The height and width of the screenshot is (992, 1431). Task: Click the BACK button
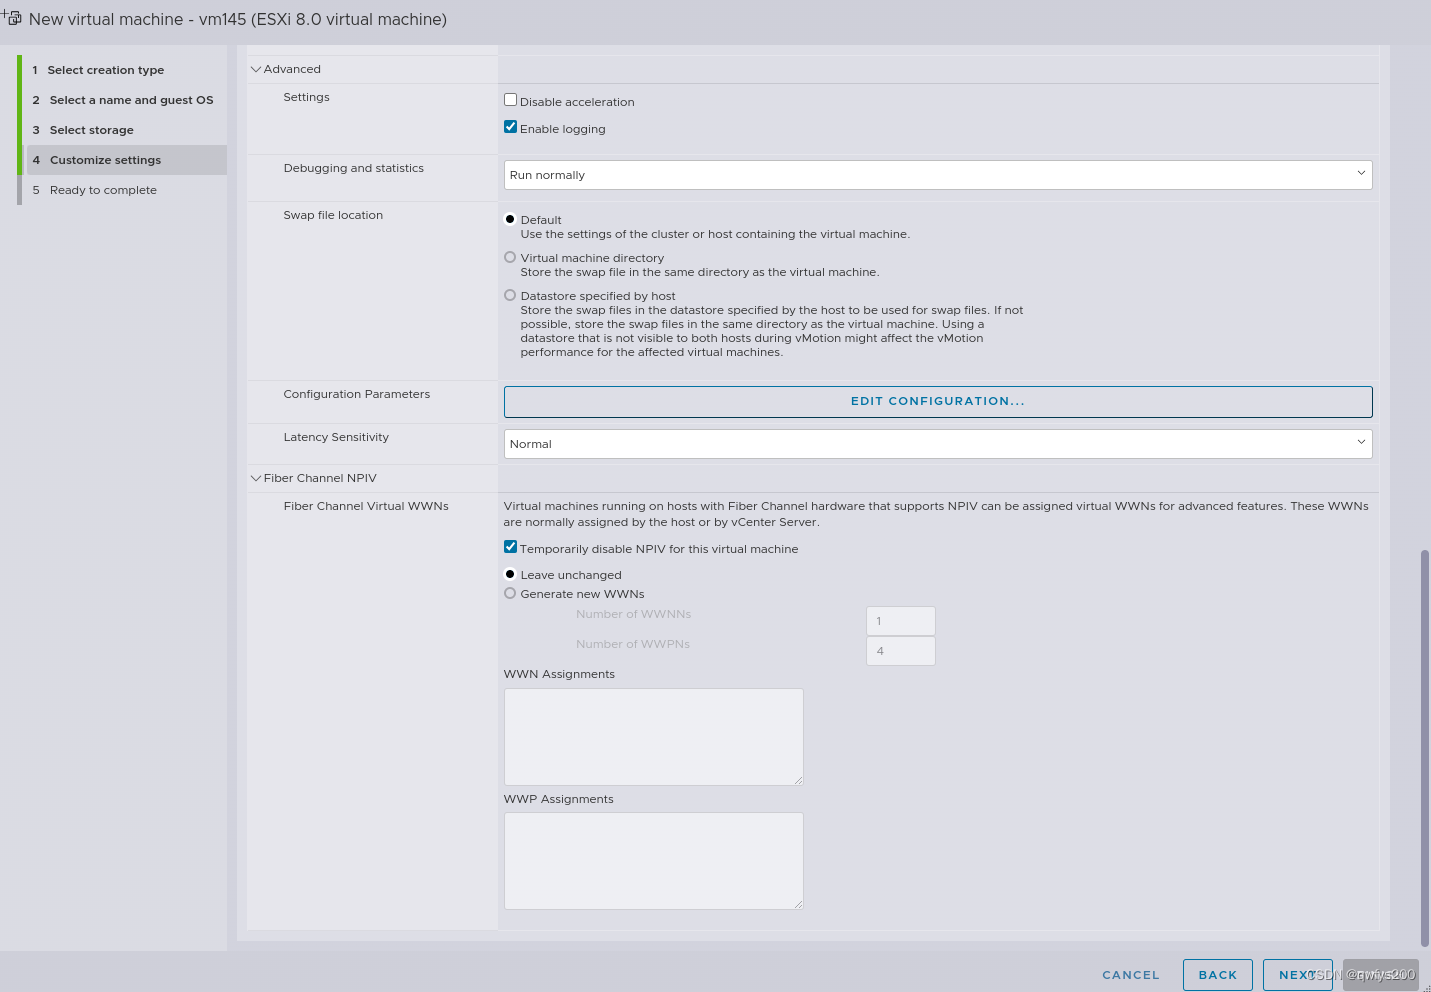pyautogui.click(x=1218, y=975)
